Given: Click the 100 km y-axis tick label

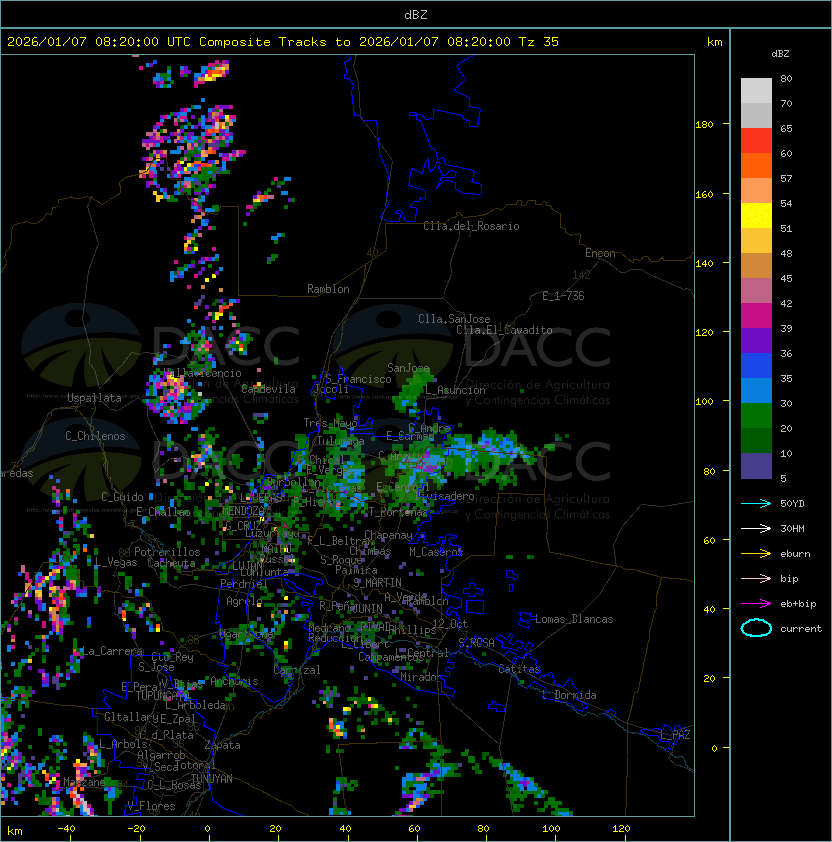Looking at the screenshot, I should click(x=704, y=401).
